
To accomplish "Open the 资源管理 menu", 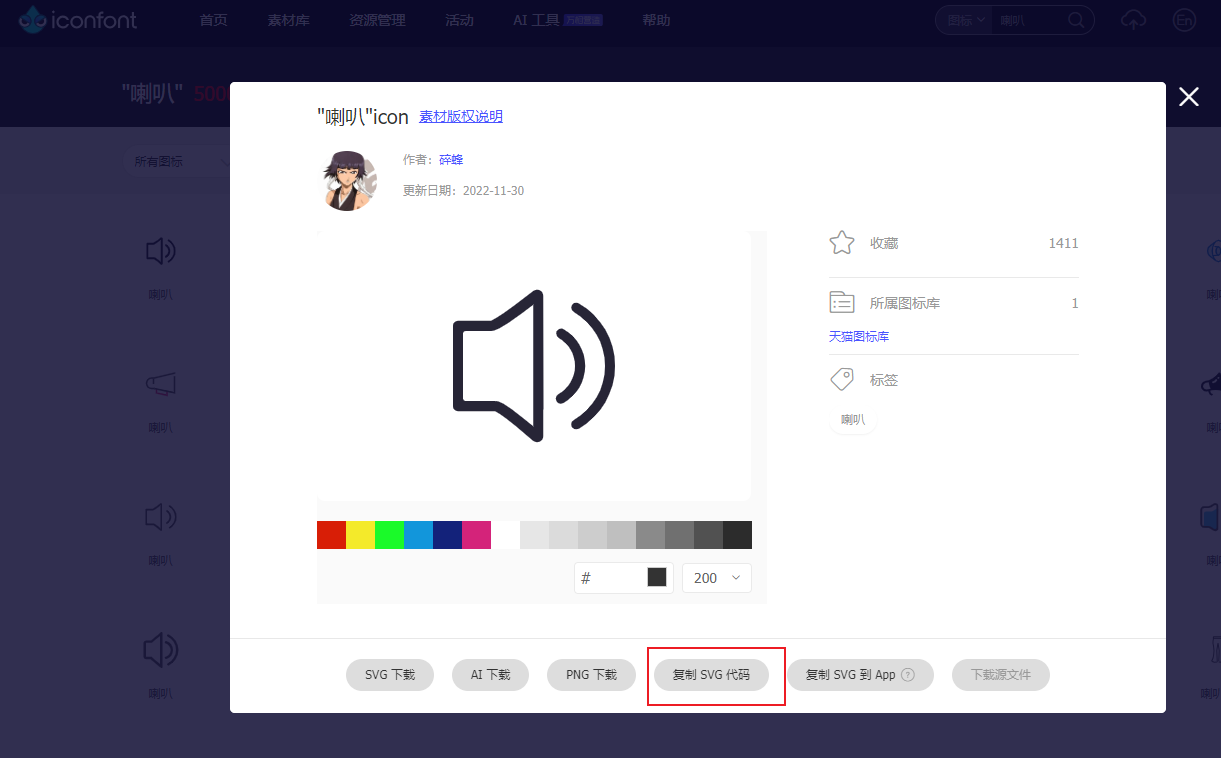I will coord(378,20).
